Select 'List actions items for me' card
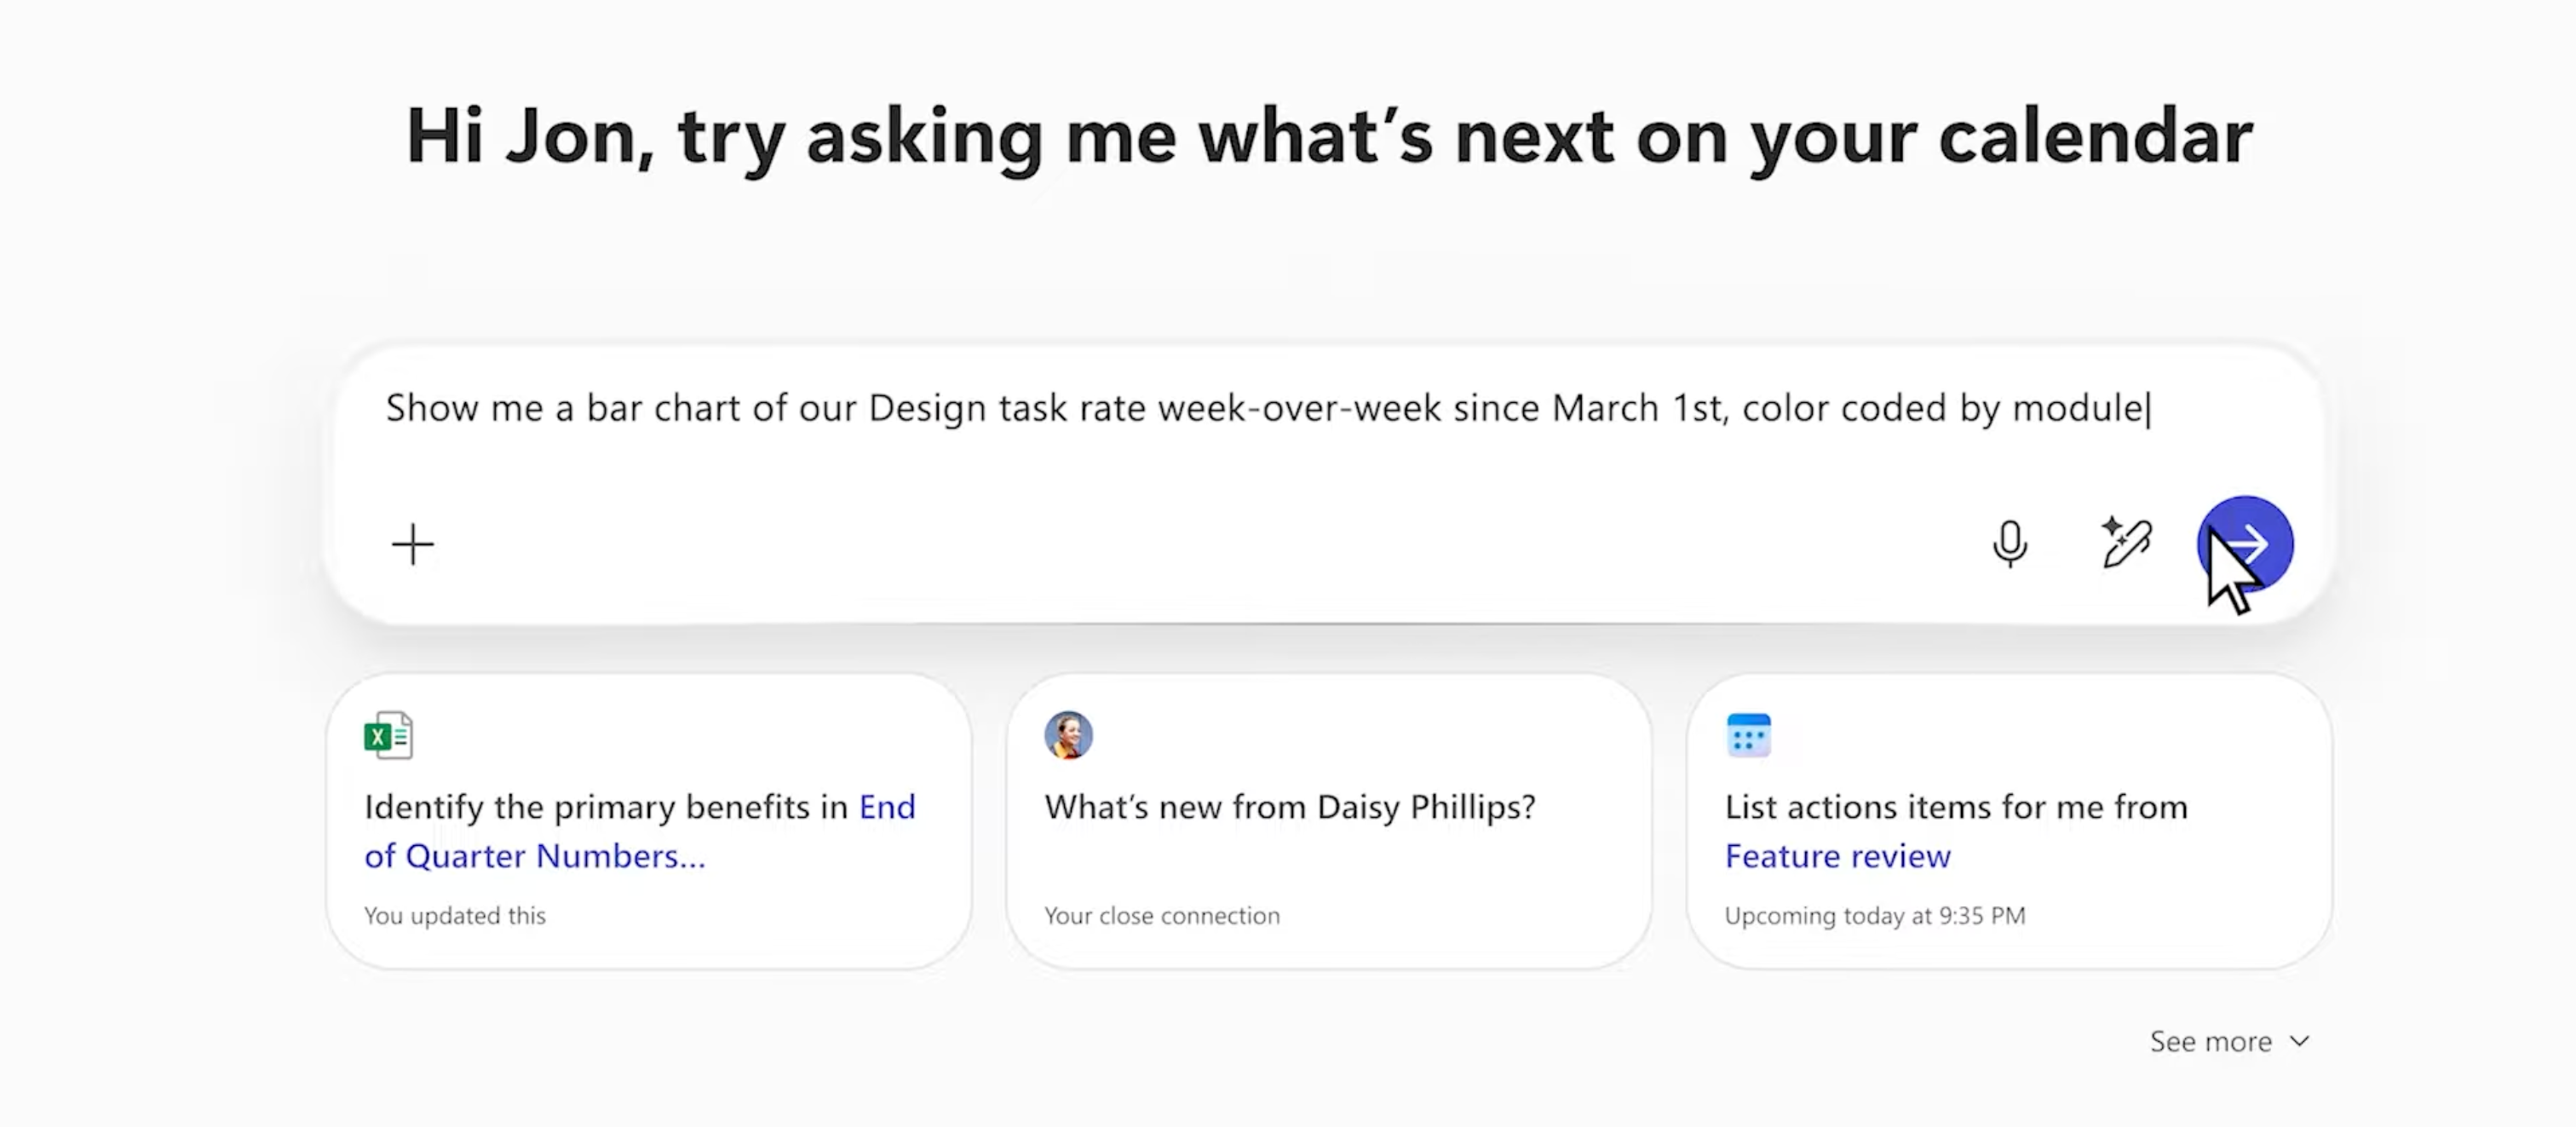 pyautogui.click(x=2009, y=821)
